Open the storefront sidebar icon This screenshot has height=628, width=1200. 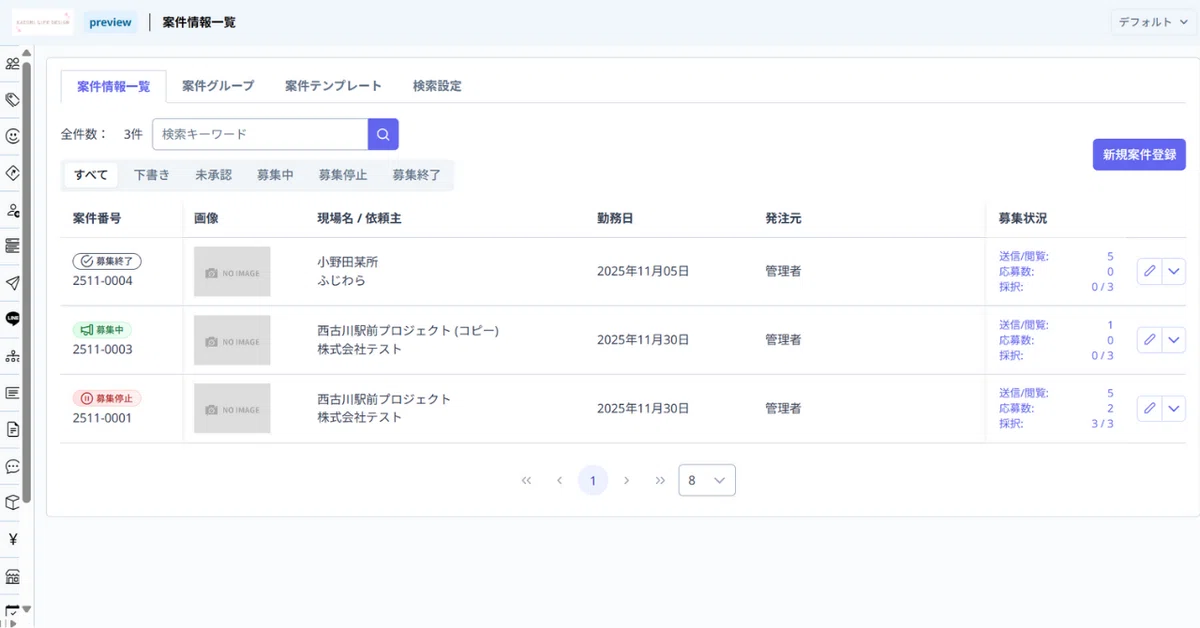(13, 576)
